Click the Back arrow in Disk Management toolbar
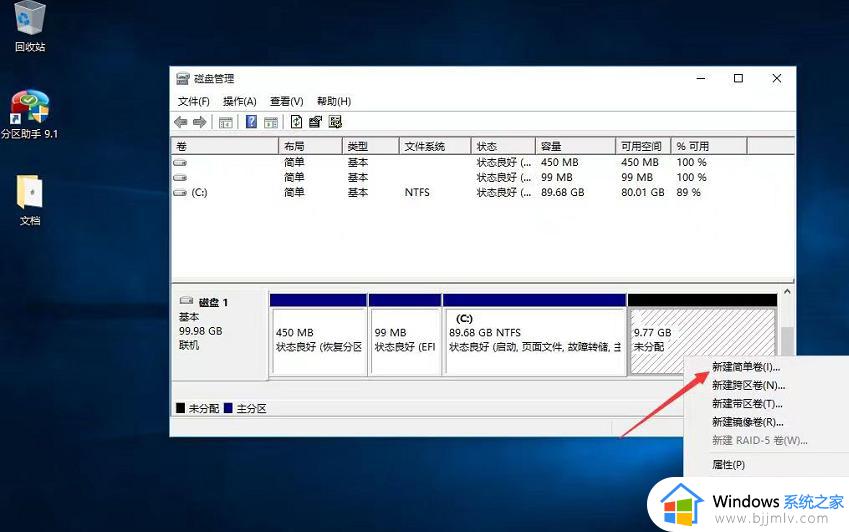 [181, 122]
